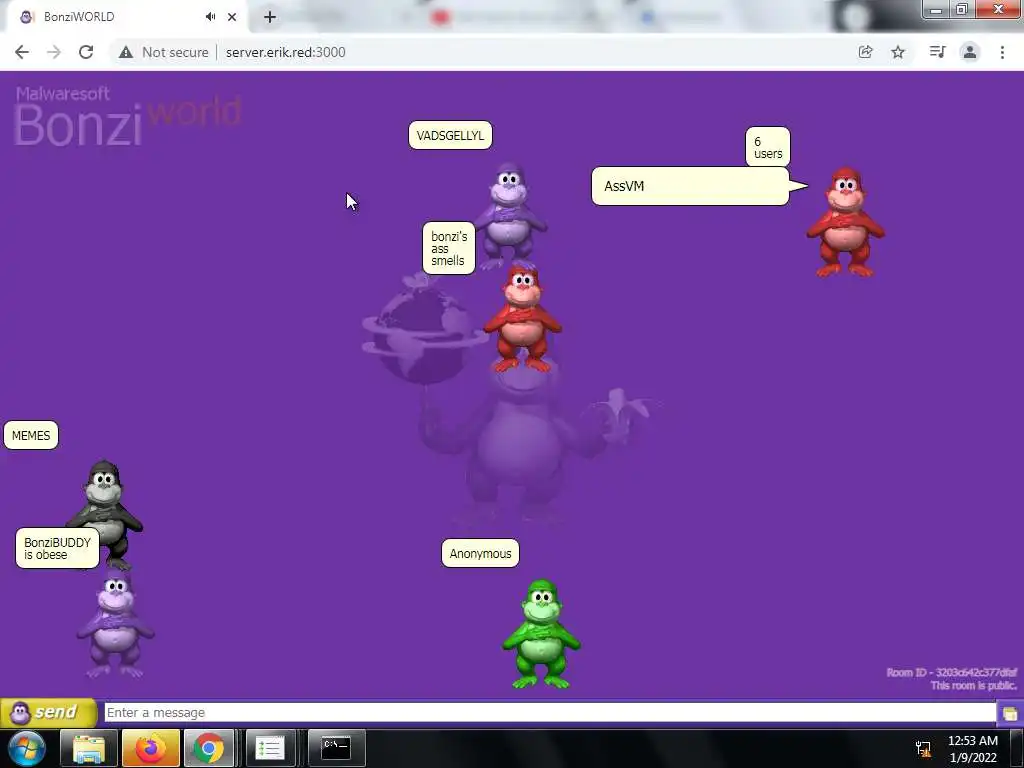Image resolution: width=1024 pixels, height=768 pixels.
Task: Focus the Enter a message field
Action: (550, 712)
